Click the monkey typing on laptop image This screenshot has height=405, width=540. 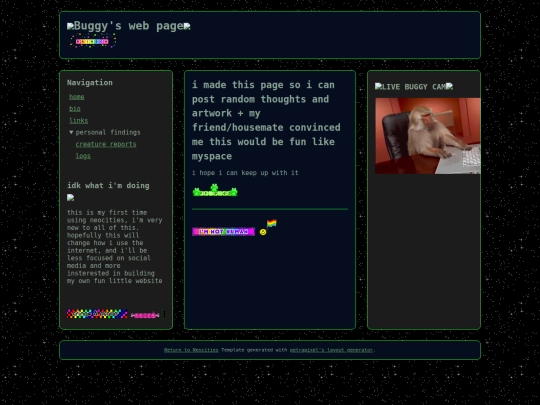[428, 136]
